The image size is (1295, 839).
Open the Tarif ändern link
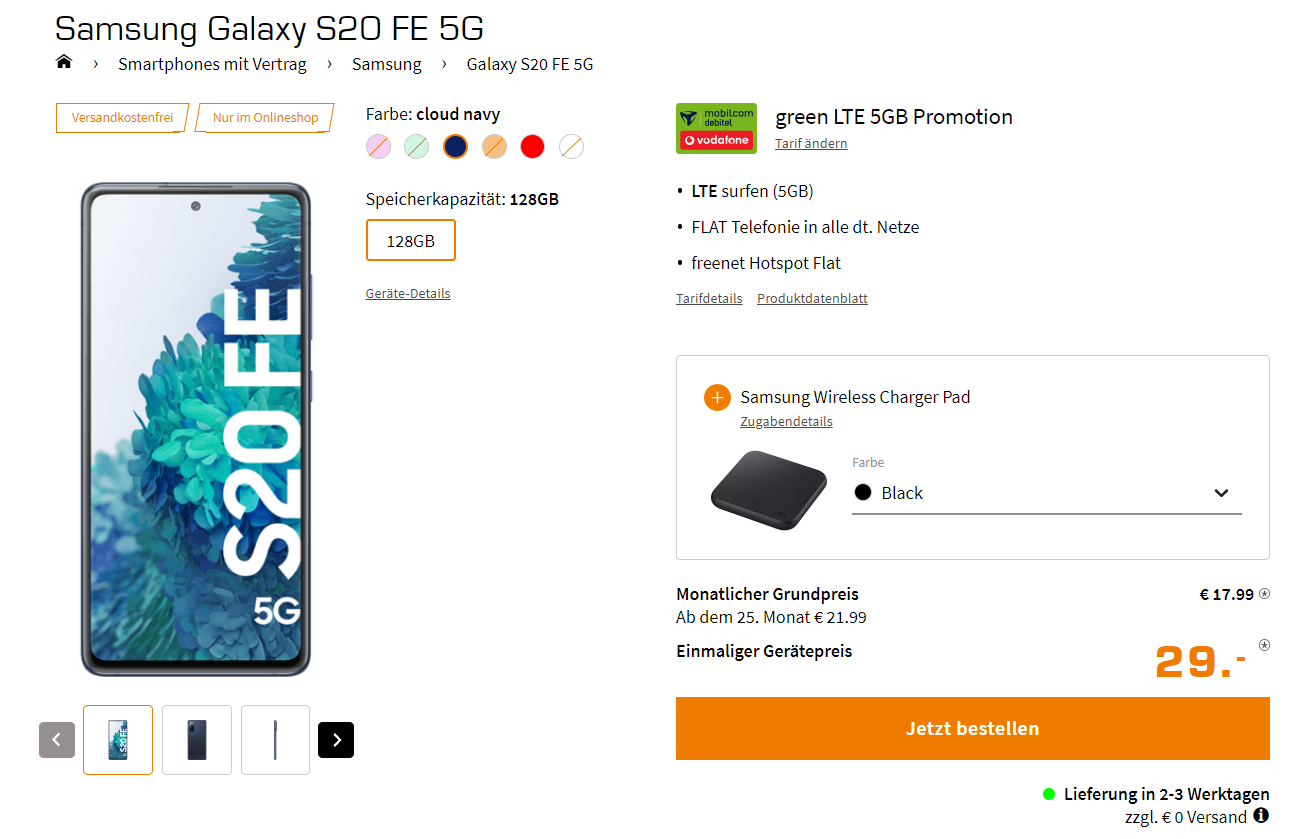811,143
